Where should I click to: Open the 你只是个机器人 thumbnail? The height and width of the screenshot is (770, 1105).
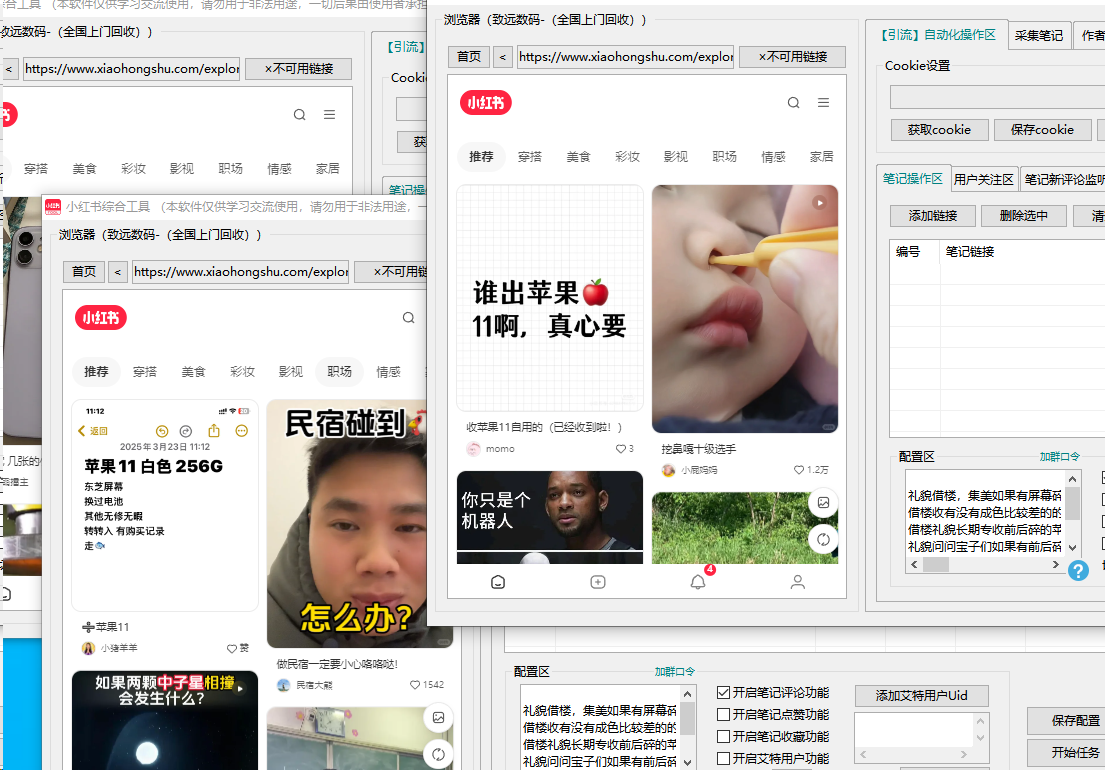[550, 517]
